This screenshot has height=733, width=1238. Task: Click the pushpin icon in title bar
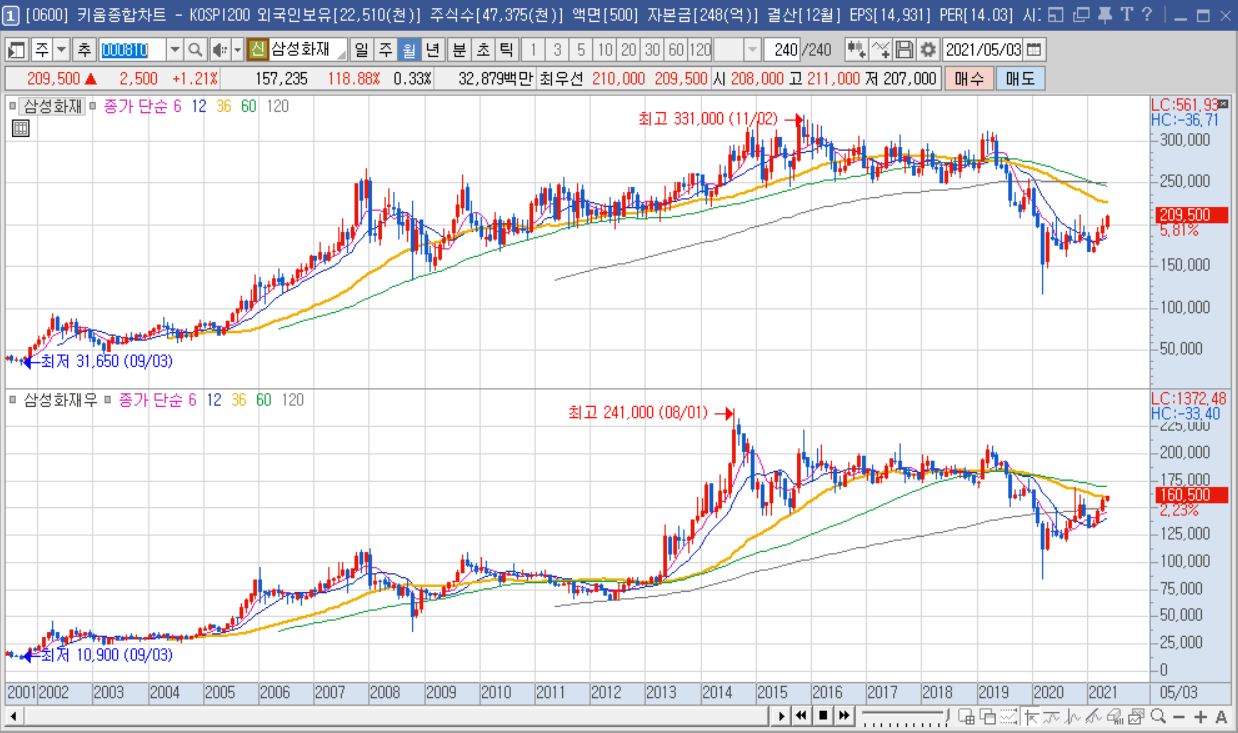tap(1105, 14)
